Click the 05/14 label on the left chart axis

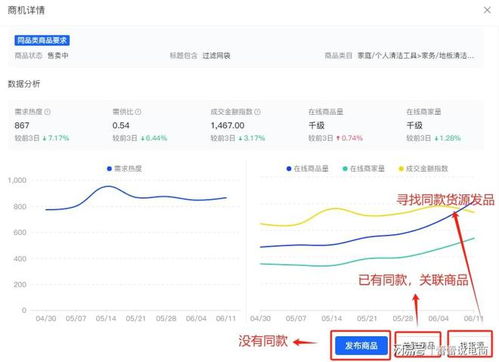(106, 319)
